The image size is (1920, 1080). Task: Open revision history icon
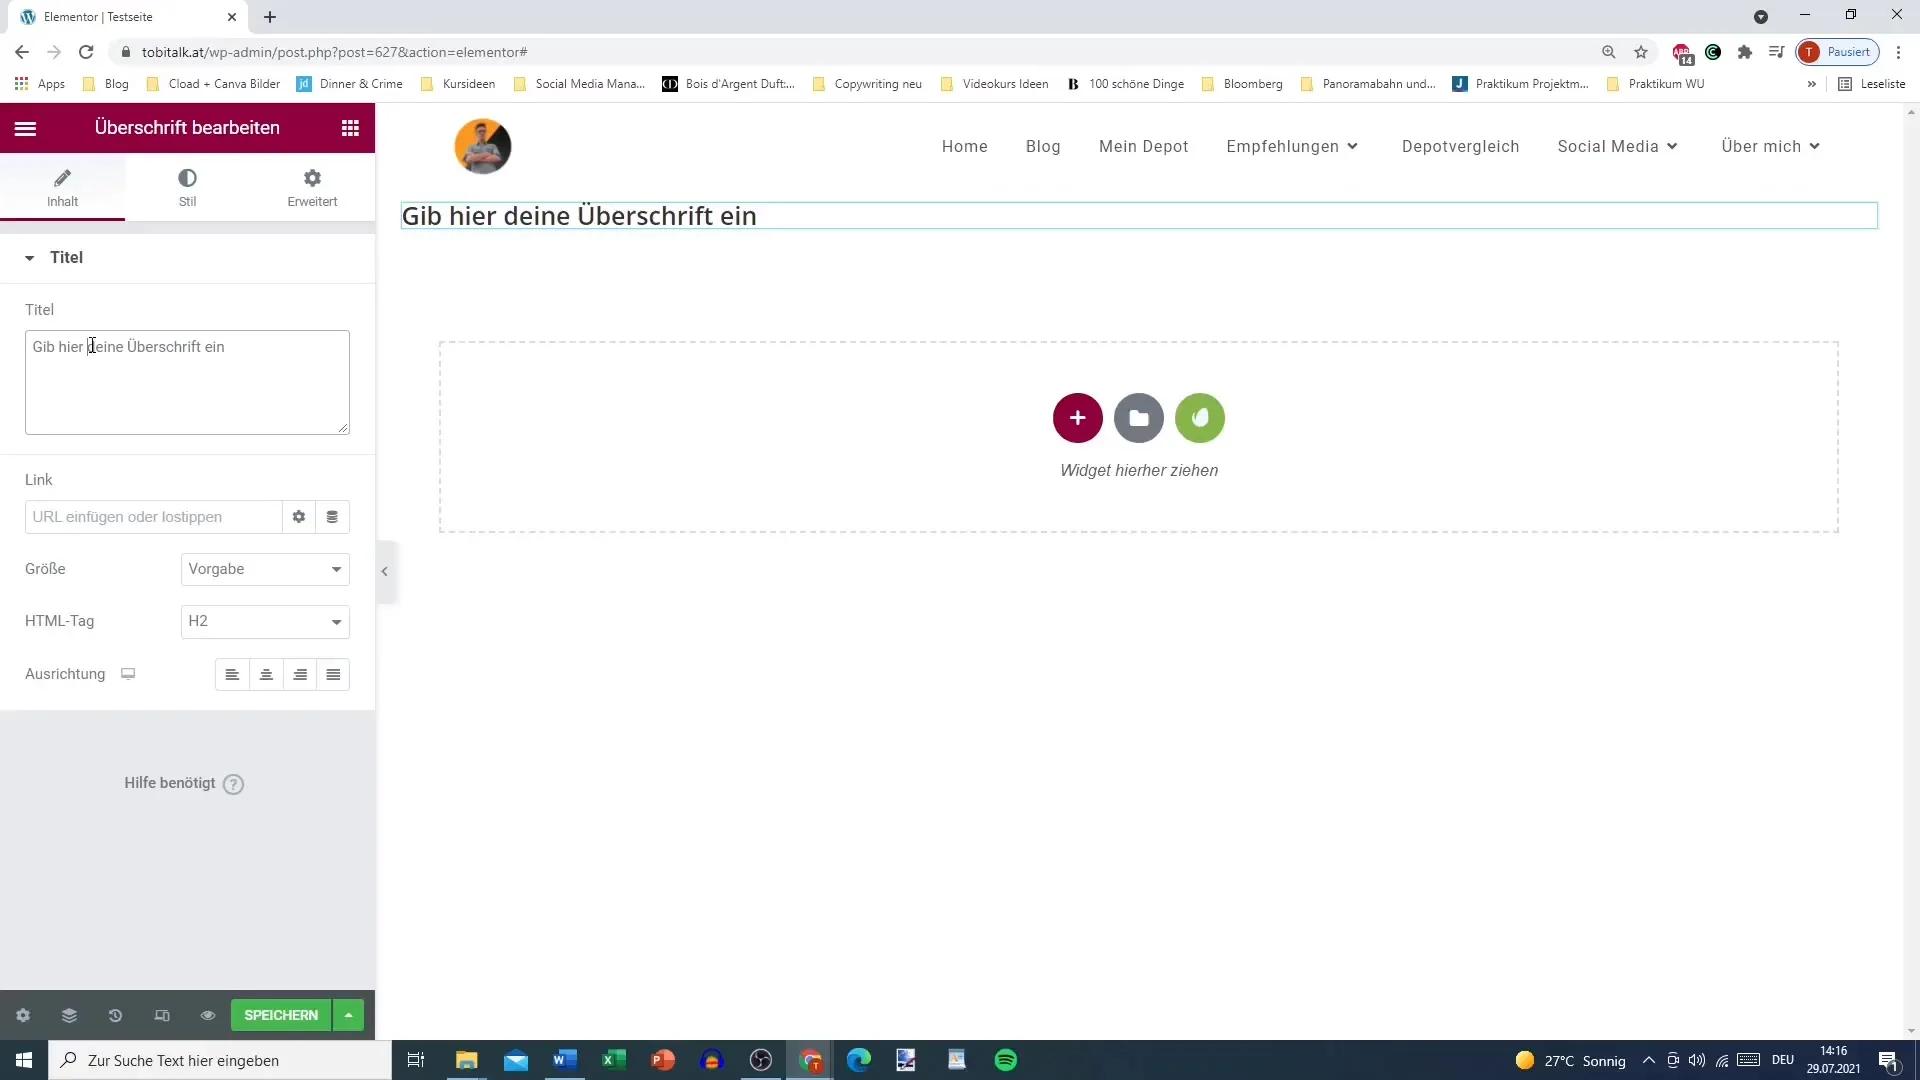[x=115, y=1015]
